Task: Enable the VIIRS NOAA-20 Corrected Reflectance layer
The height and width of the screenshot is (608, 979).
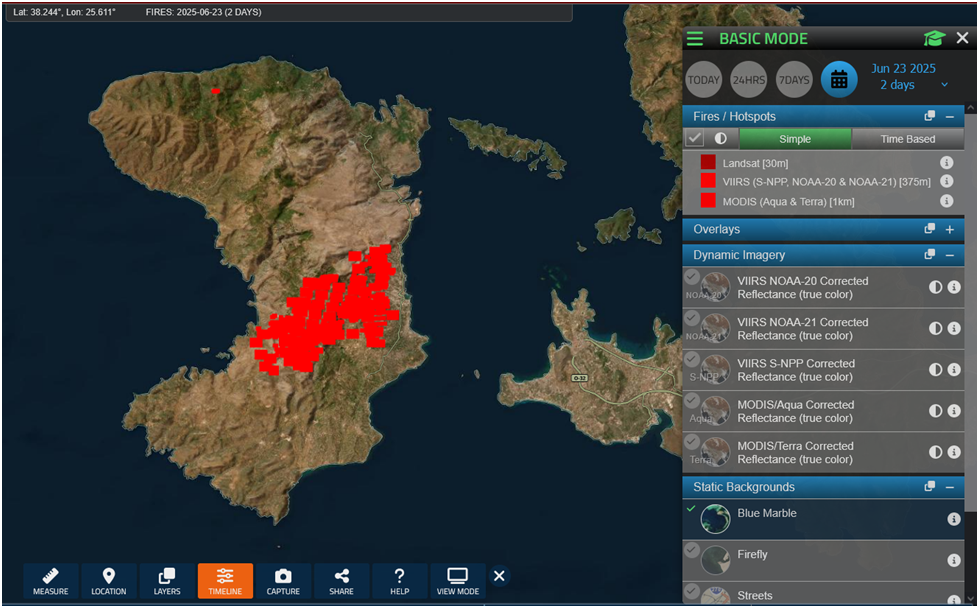Action: click(692, 277)
